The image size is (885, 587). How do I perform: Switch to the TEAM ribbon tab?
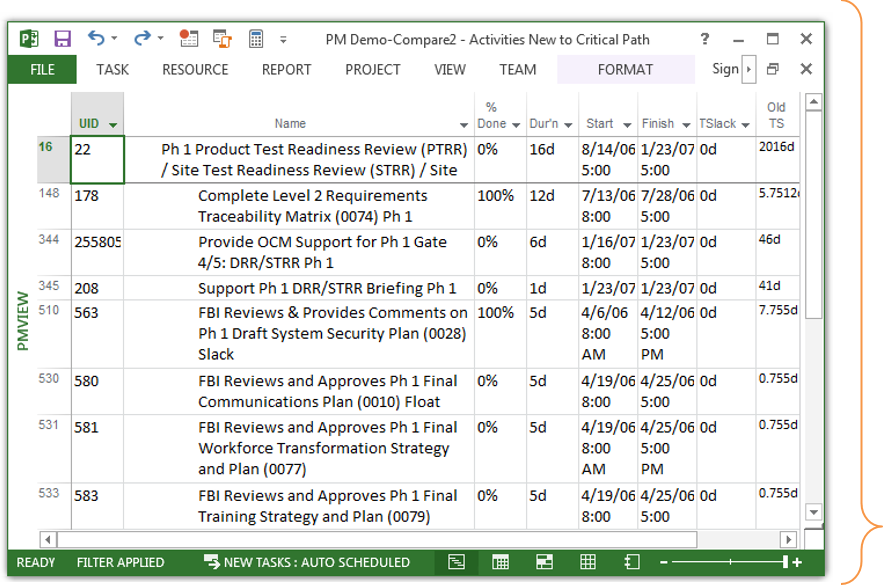(x=518, y=69)
